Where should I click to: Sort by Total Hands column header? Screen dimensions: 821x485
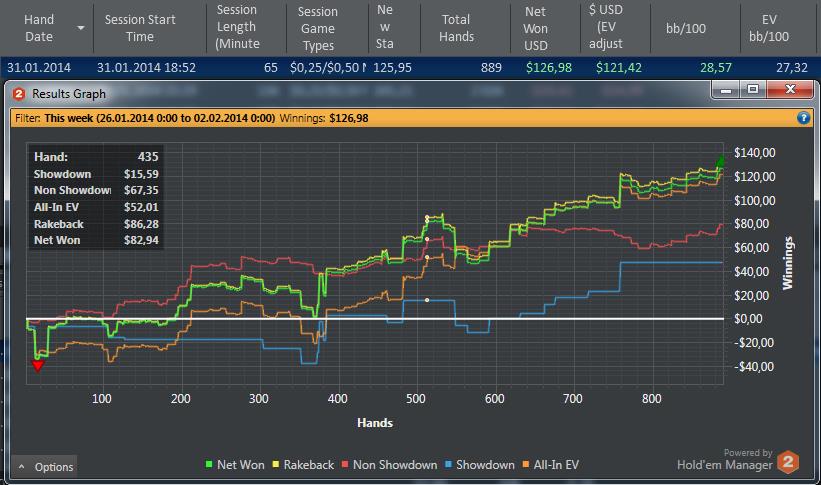457,28
